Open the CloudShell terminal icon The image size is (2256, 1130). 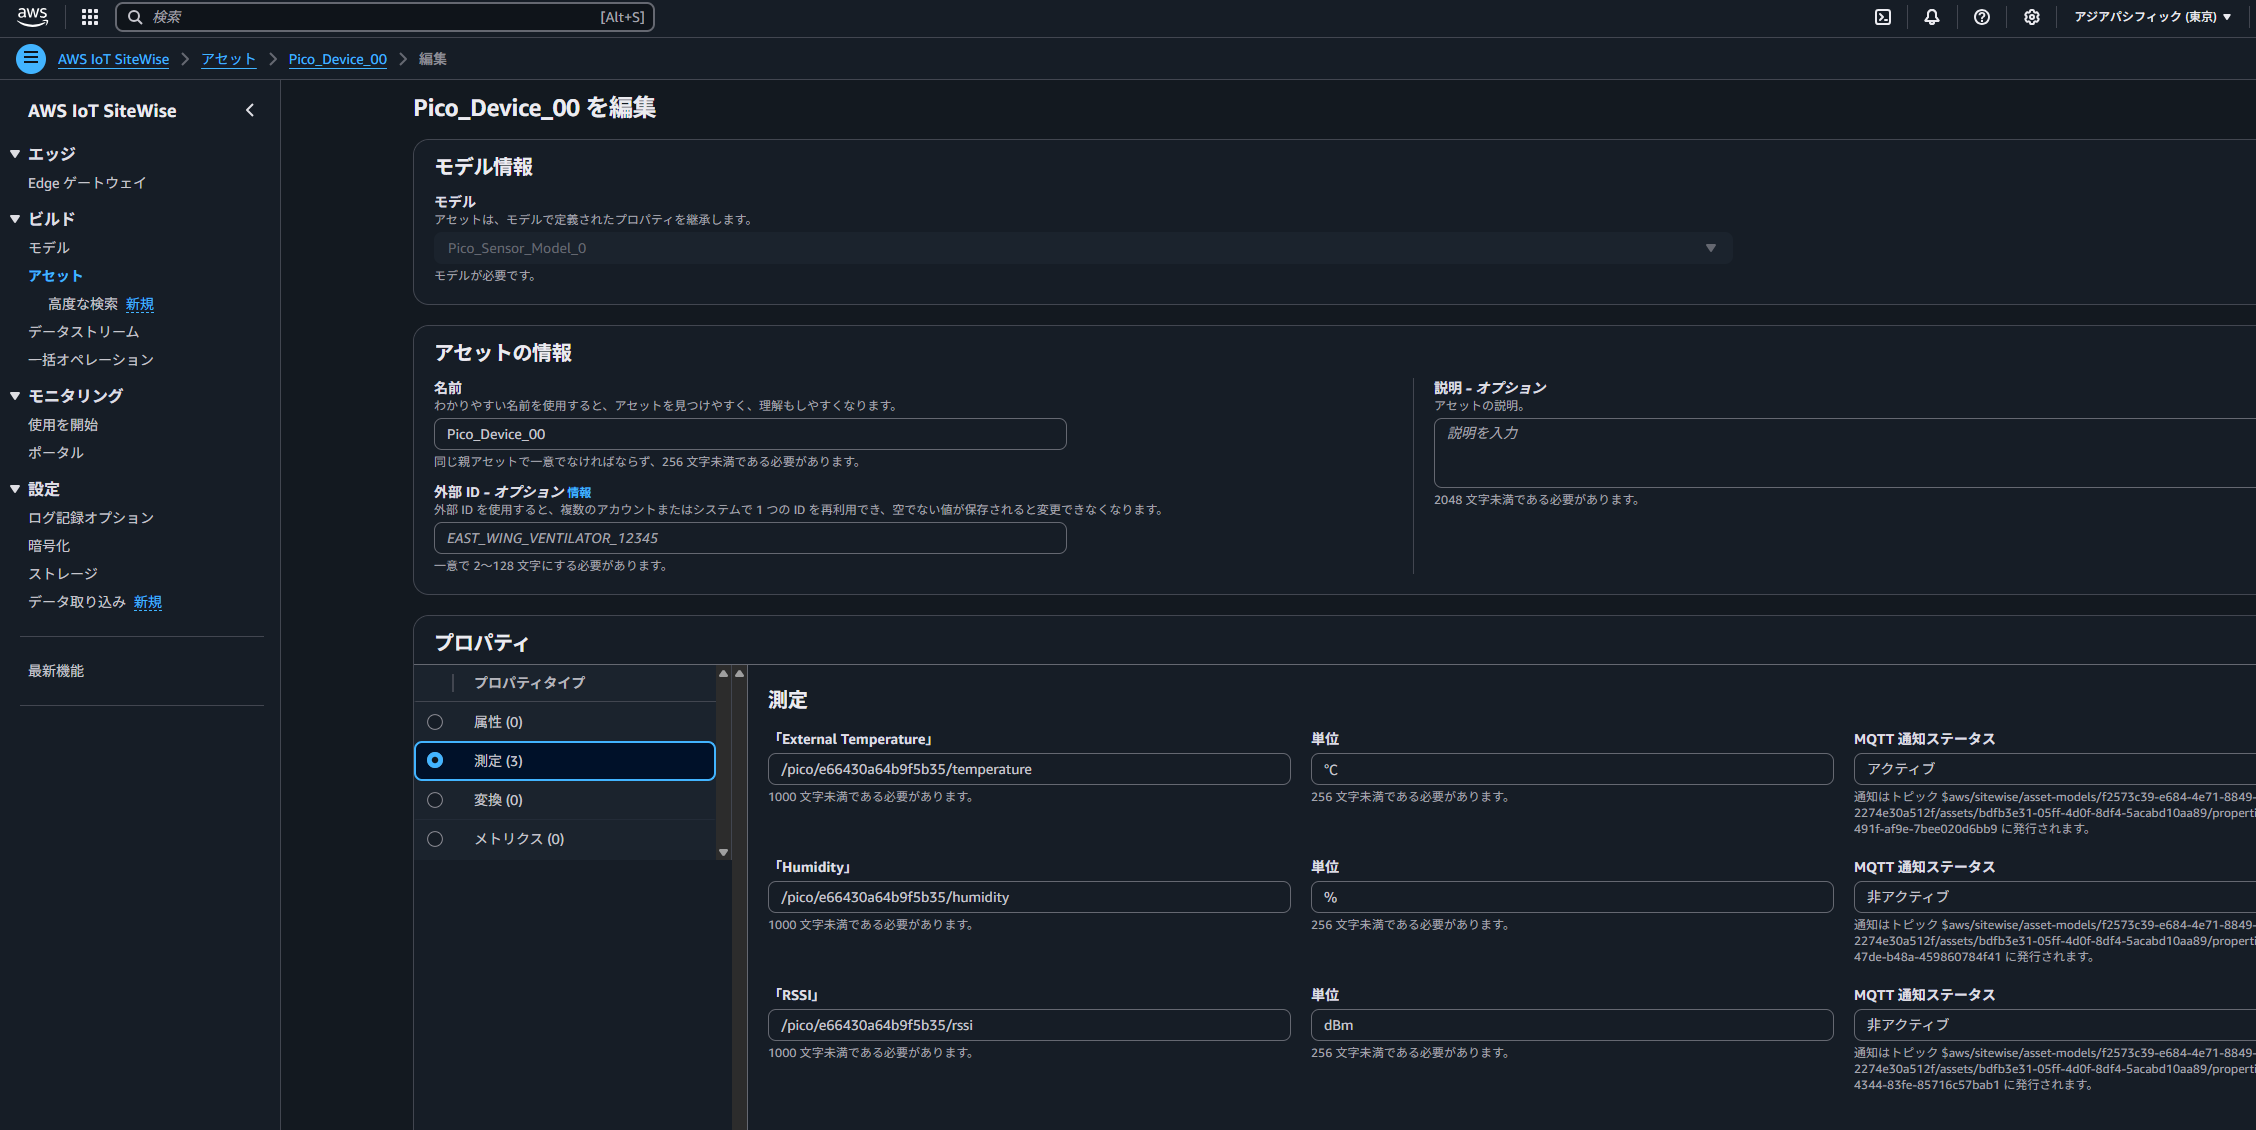click(x=1883, y=17)
